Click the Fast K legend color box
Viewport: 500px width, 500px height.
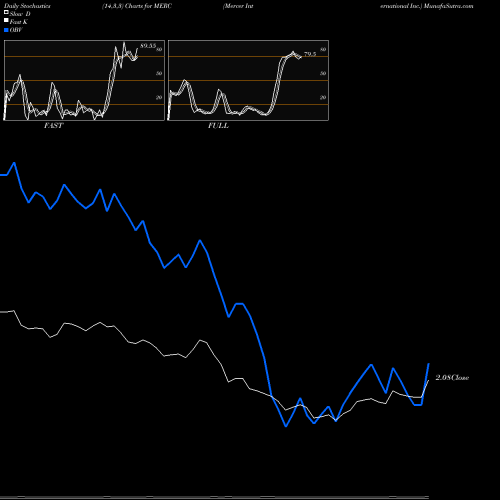(x=6, y=21)
